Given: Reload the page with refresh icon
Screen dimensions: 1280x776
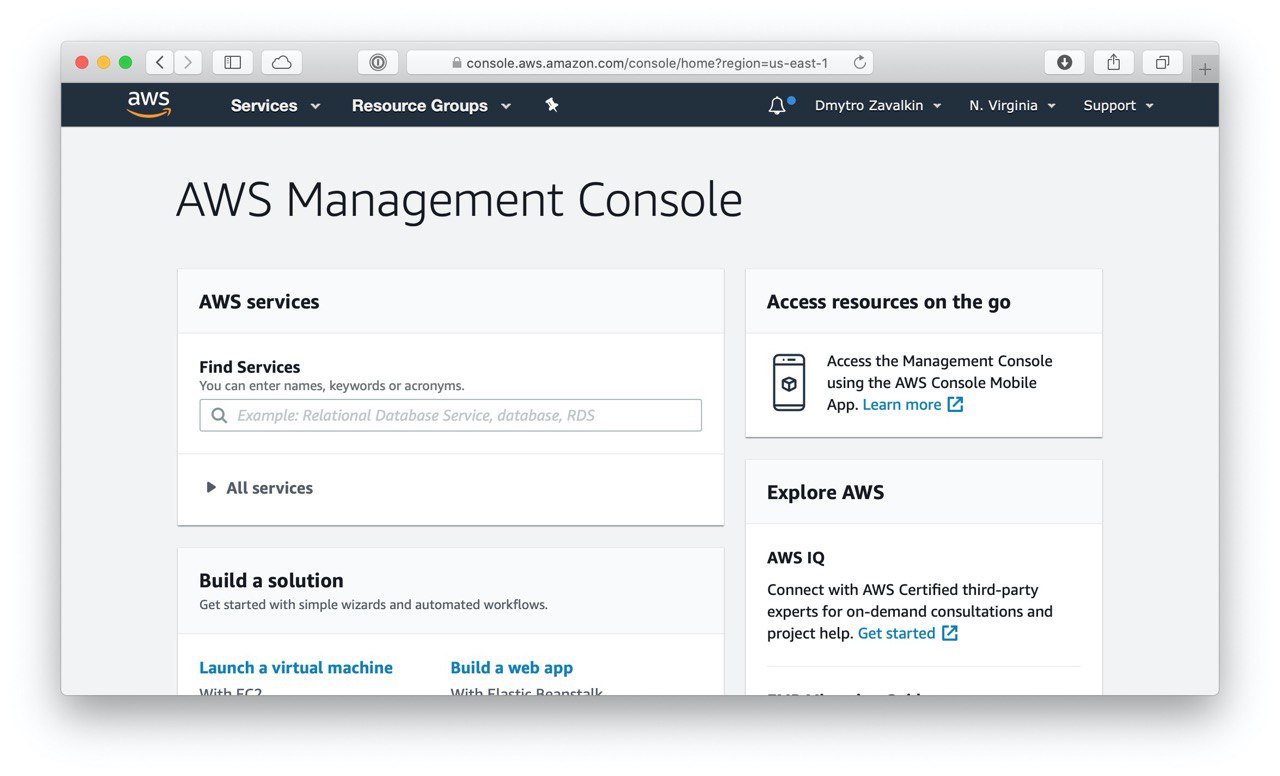Looking at the screenshot, I should (859, 62).
